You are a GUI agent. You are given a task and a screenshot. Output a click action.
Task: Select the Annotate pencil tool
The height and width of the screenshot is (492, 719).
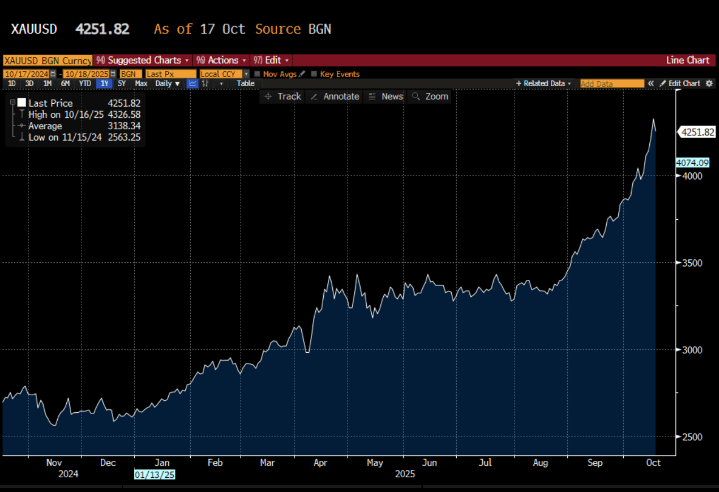[333, 96]
